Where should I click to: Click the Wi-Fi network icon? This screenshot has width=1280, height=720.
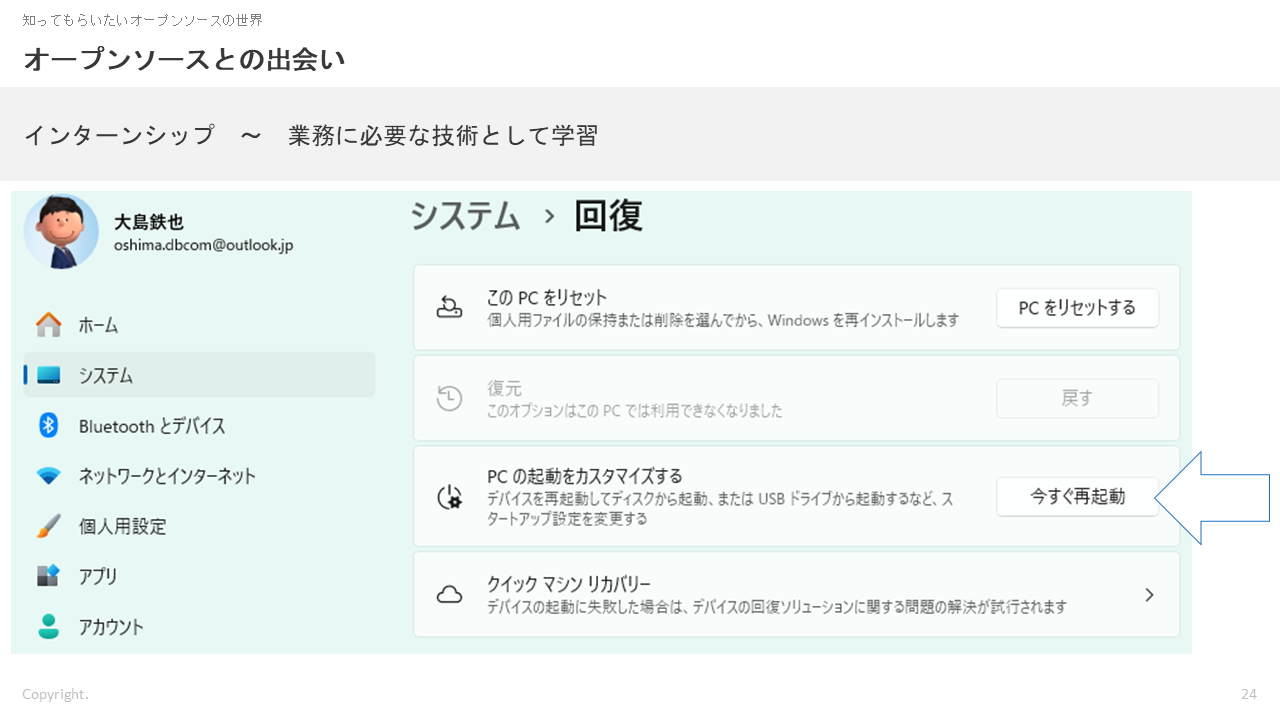[48, 476]
